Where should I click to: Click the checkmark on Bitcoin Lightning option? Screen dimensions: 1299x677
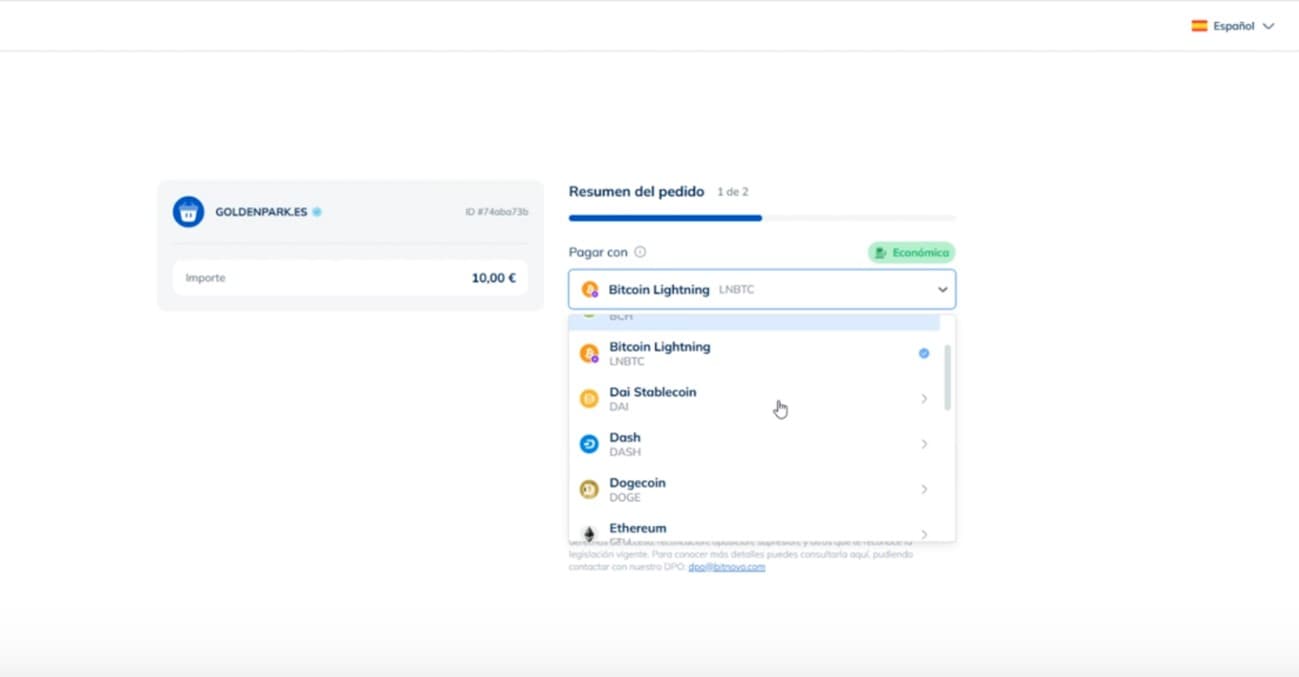coord(924,353)
